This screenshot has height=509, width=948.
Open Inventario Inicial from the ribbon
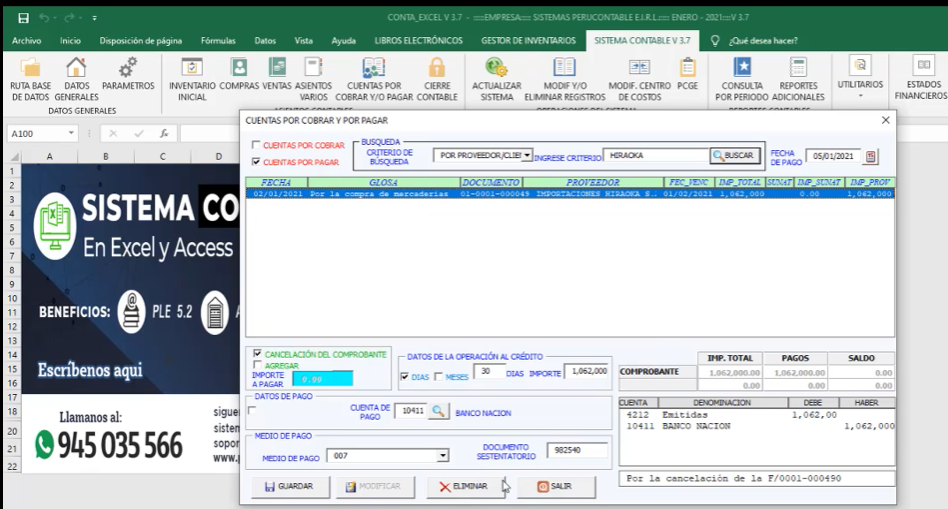point(192,69)
